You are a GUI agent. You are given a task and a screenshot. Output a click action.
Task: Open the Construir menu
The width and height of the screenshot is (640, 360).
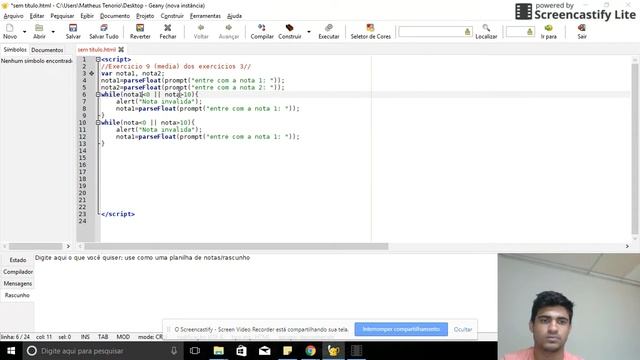click(172, 16)
